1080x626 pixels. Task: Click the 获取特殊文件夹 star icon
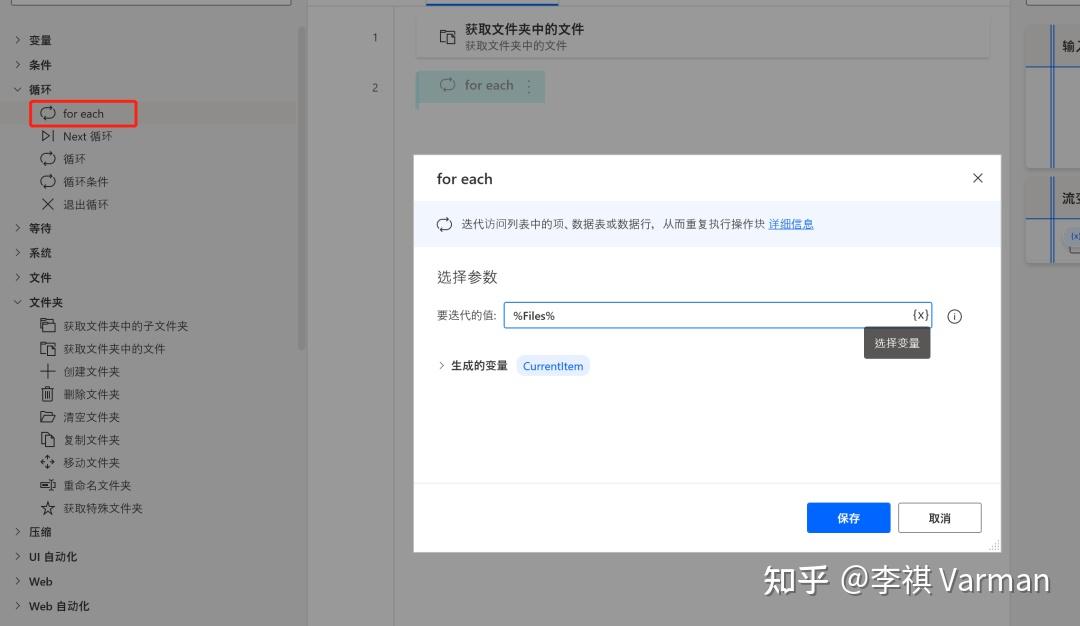47,508
